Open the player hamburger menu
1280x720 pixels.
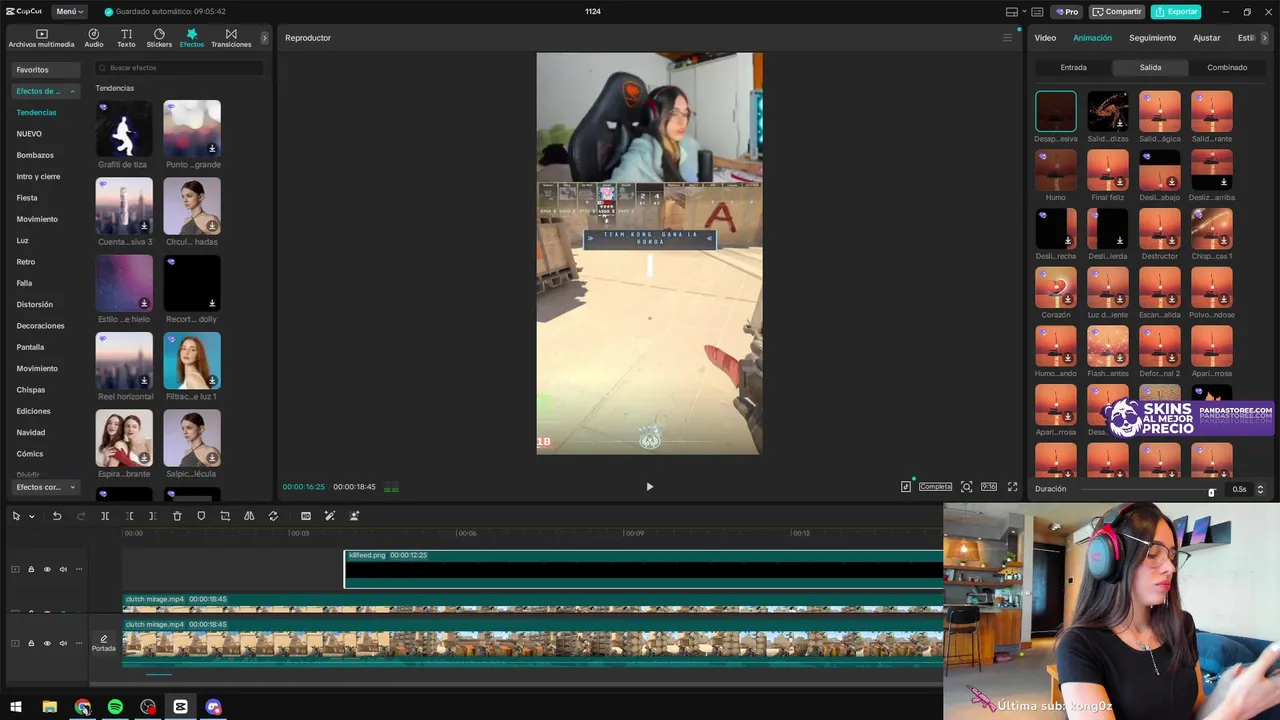[x=1007, y=38]
